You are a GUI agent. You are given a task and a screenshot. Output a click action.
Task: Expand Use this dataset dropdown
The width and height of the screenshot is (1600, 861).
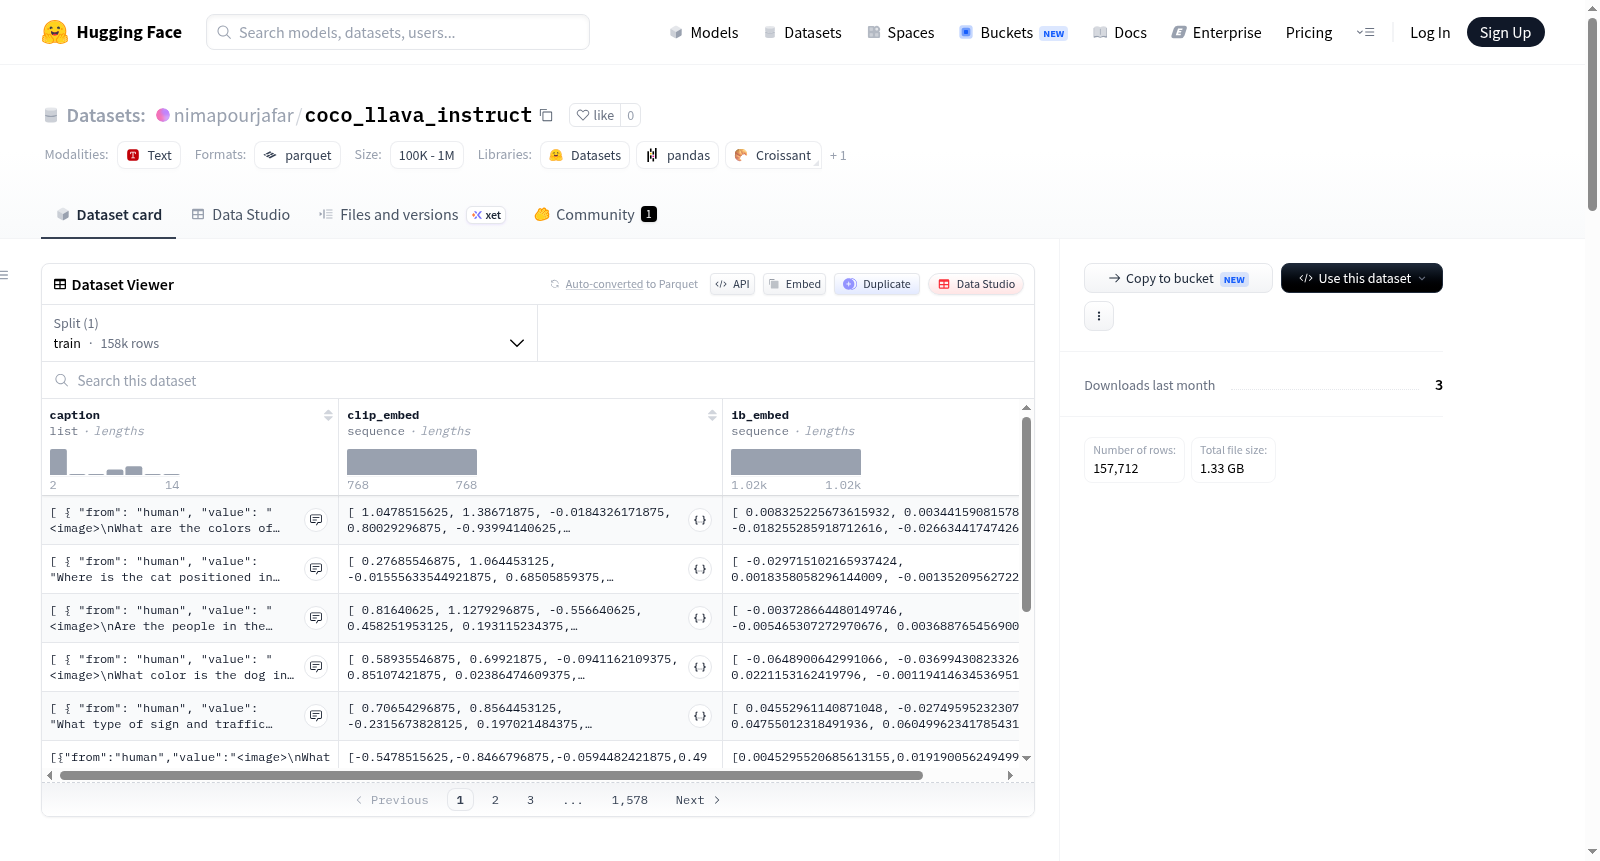coord(1362,278)
